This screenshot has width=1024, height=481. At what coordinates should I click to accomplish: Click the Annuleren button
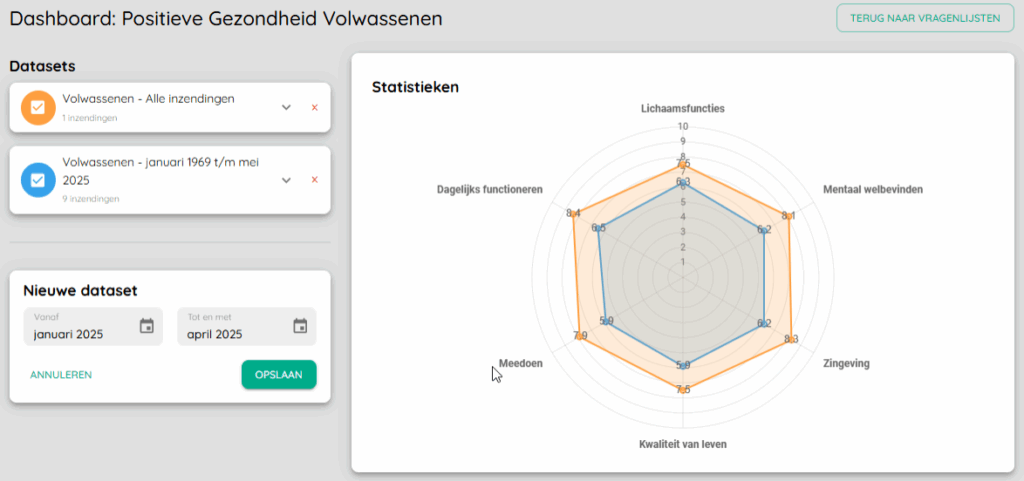pos(61,375)
